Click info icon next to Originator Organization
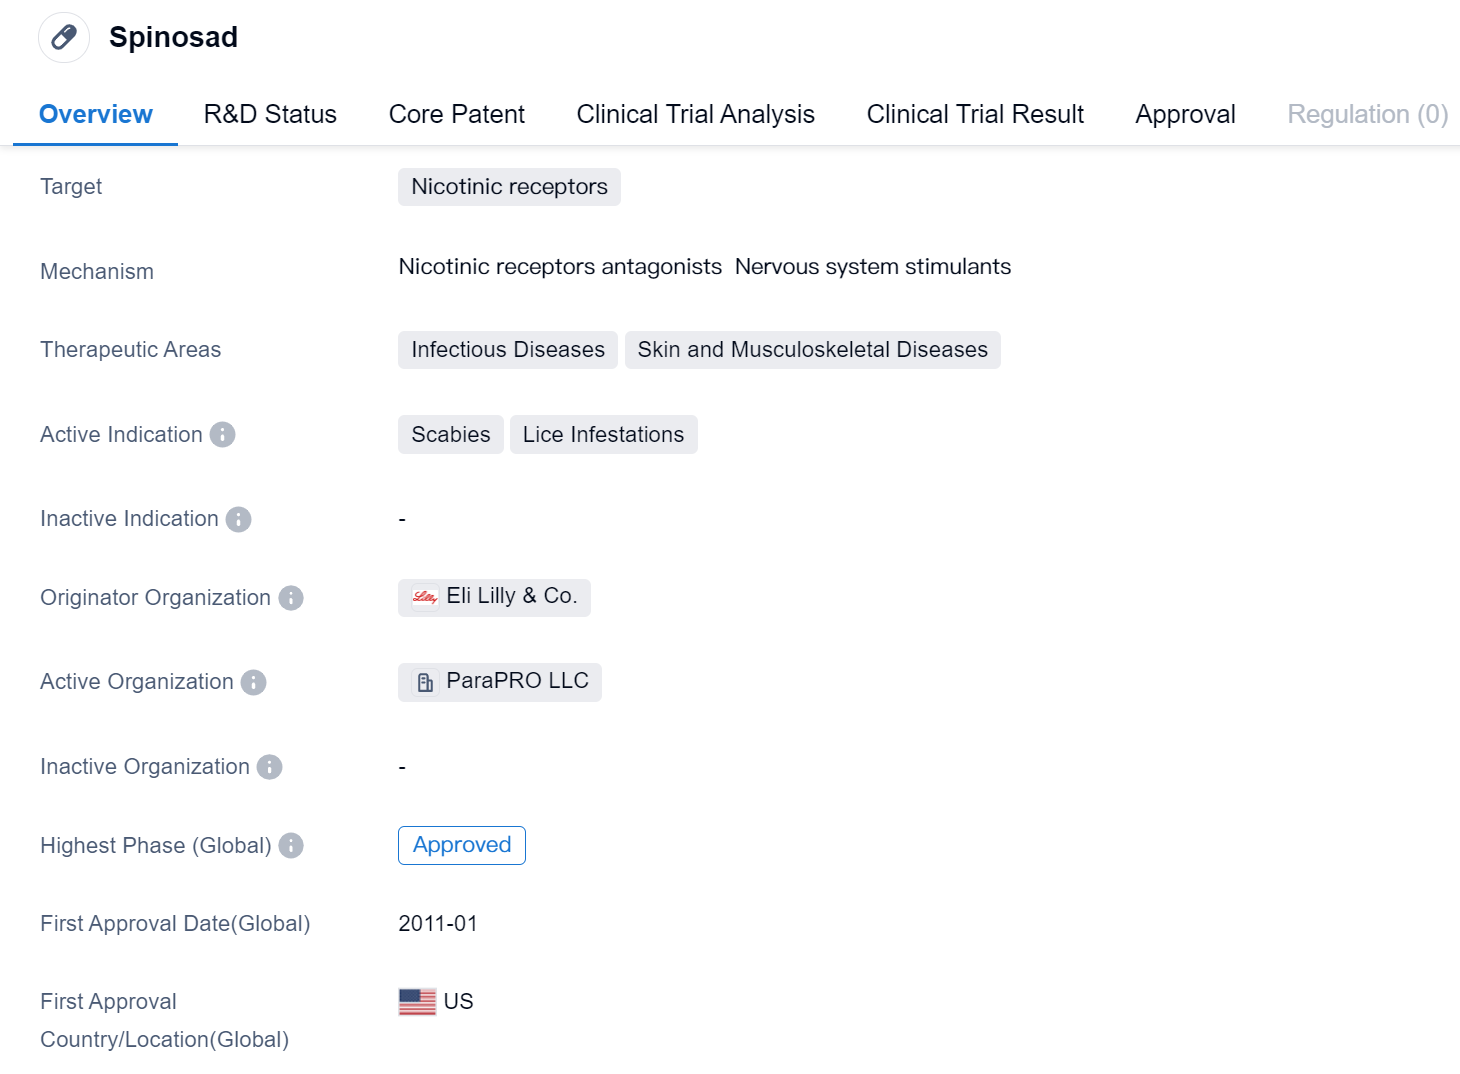 coord(291,598)
